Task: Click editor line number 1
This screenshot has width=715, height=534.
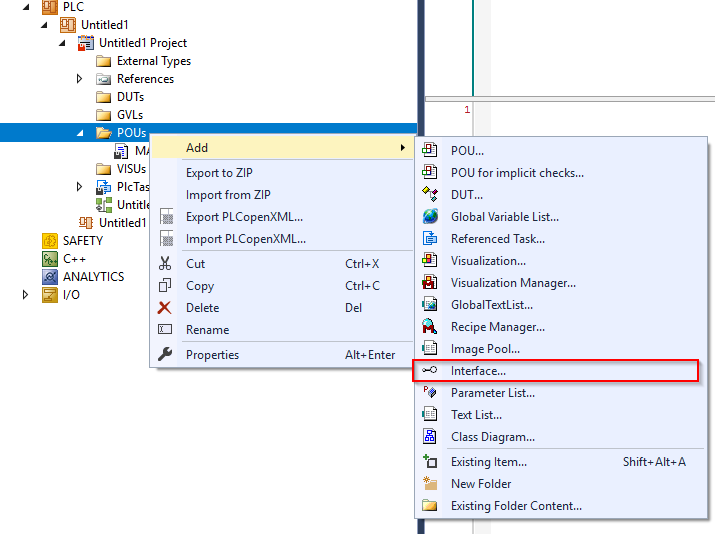Action: click(x=467, y=109)
